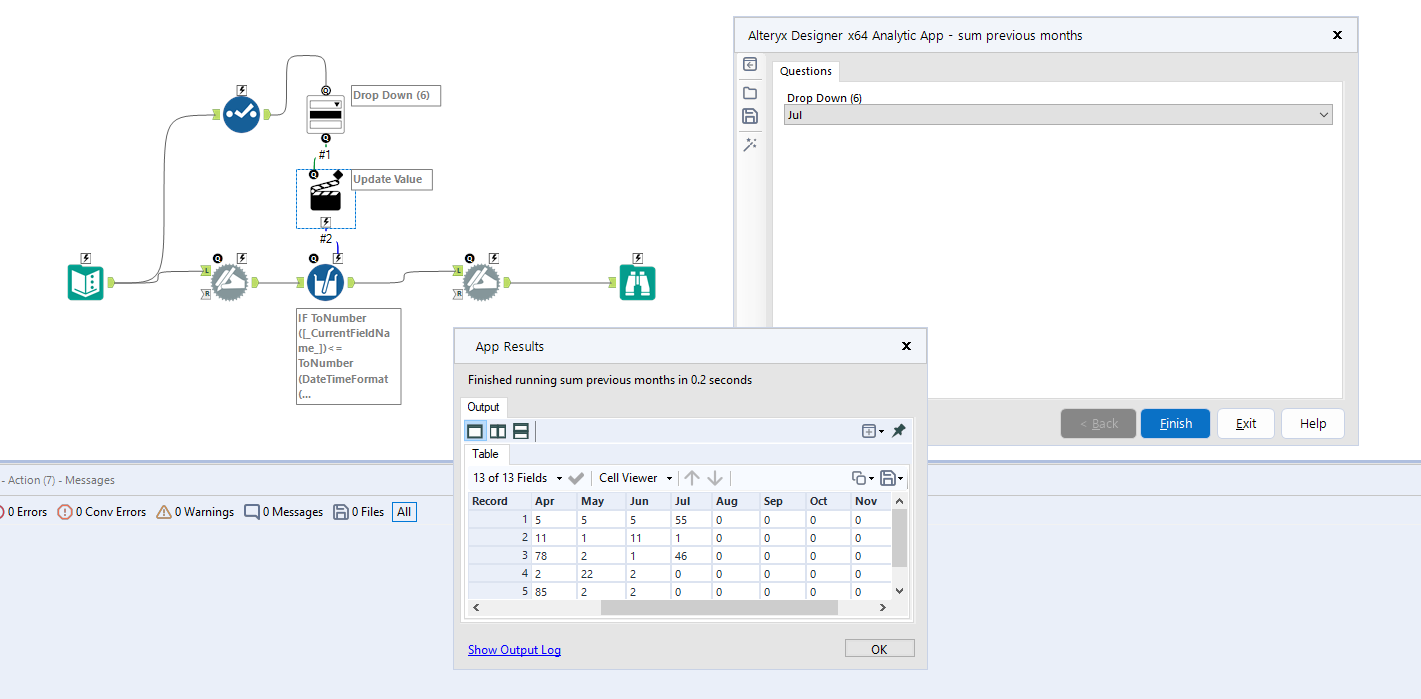The height and width of the screenshot is (699, 1421).
Task: Open the Show Output Log link
Action: point(514,650)
